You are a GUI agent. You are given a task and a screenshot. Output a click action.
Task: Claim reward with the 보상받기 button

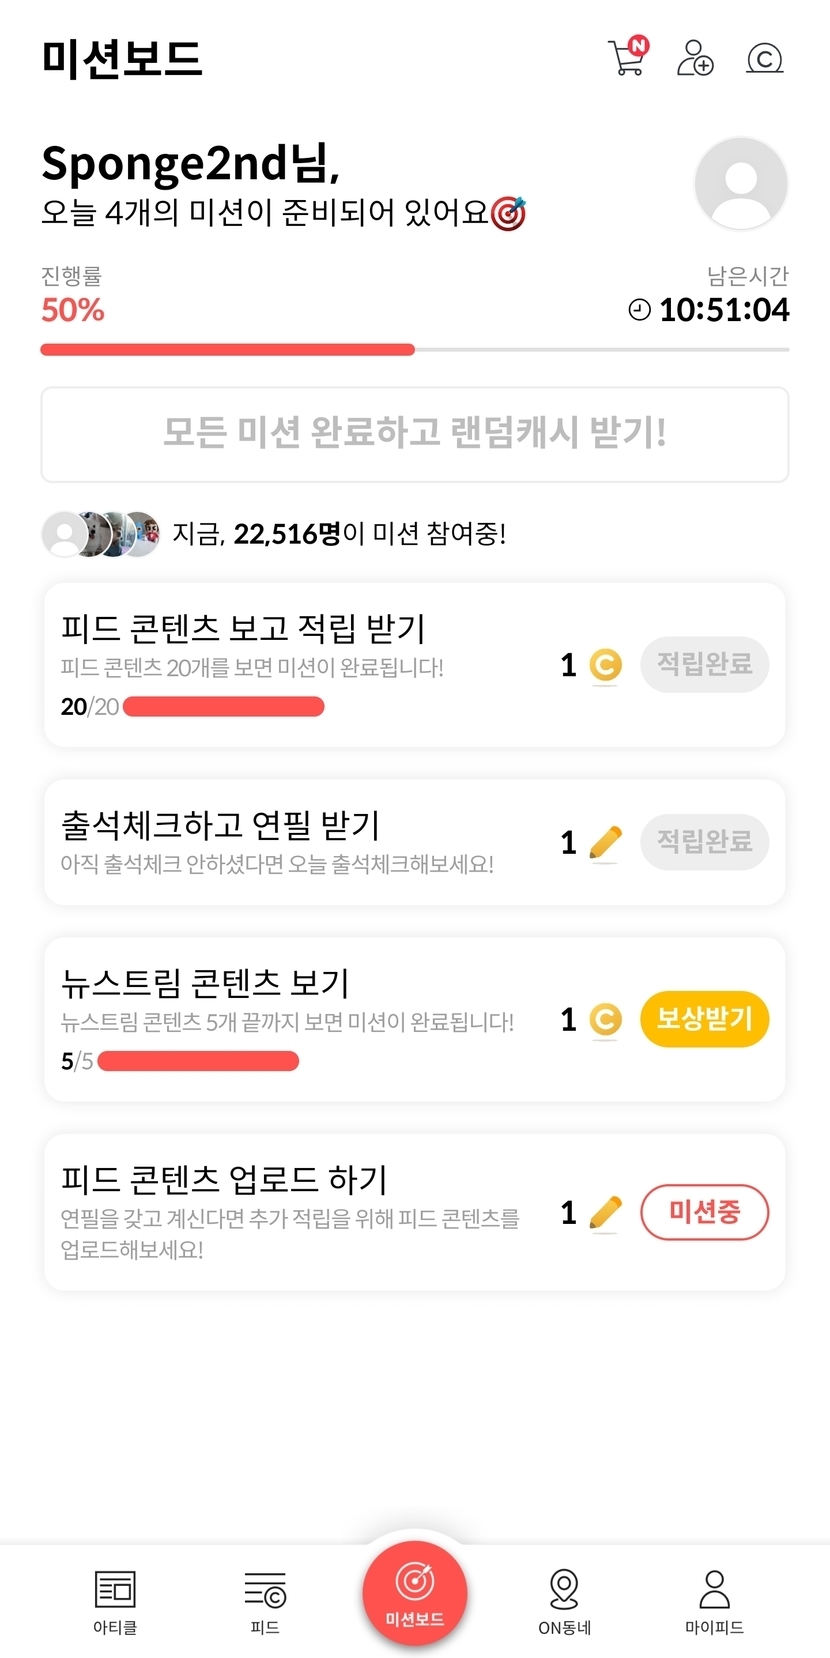(704, 1019)
